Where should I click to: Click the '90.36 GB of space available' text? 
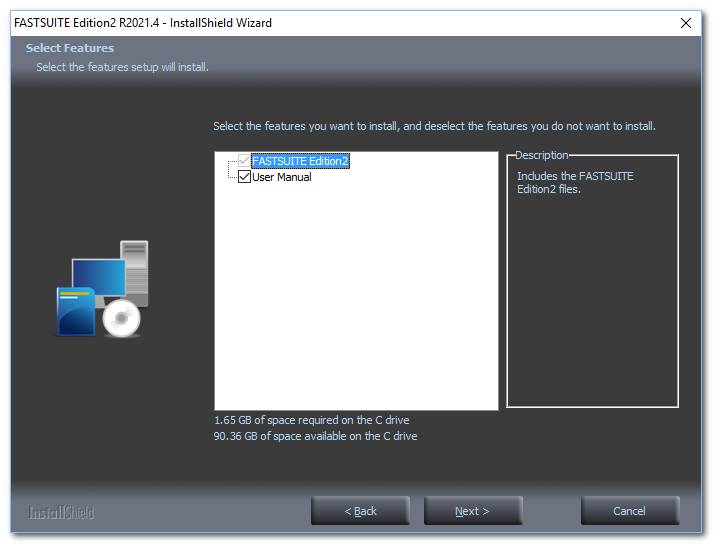pos(315,436)
